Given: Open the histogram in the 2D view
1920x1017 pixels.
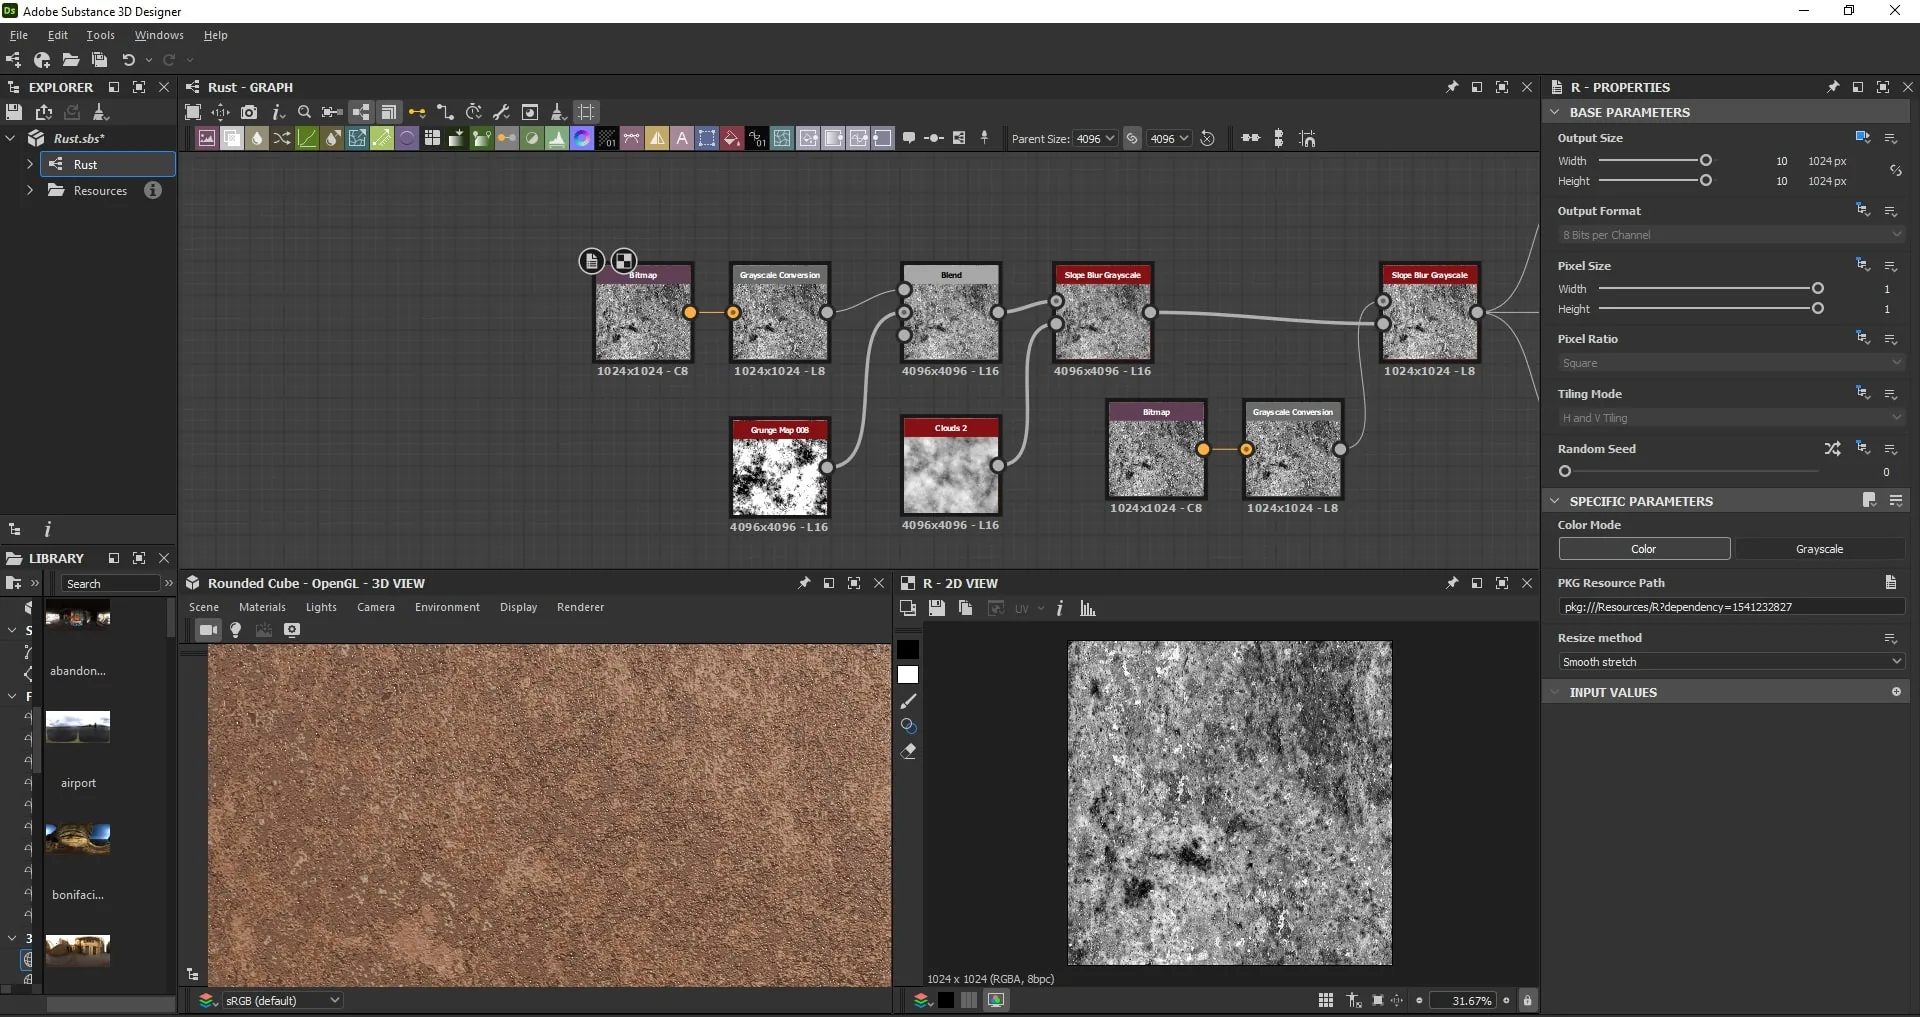Looking at the screenshot, I should [1088, 608].
